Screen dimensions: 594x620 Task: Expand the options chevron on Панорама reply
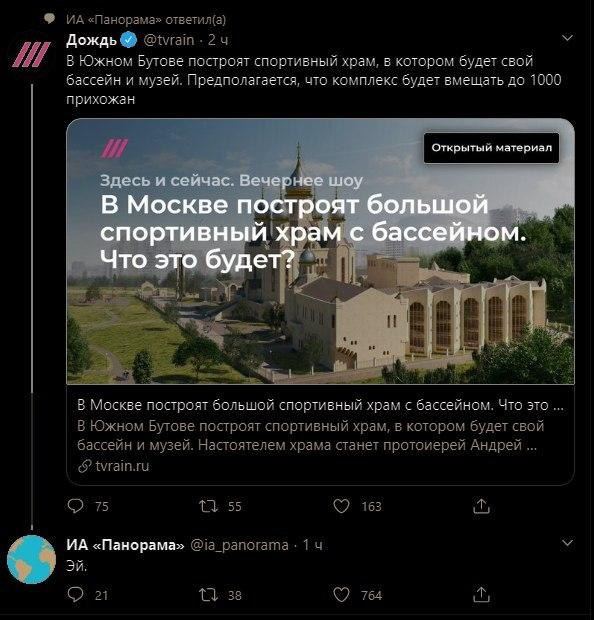(x=568, y=543)
